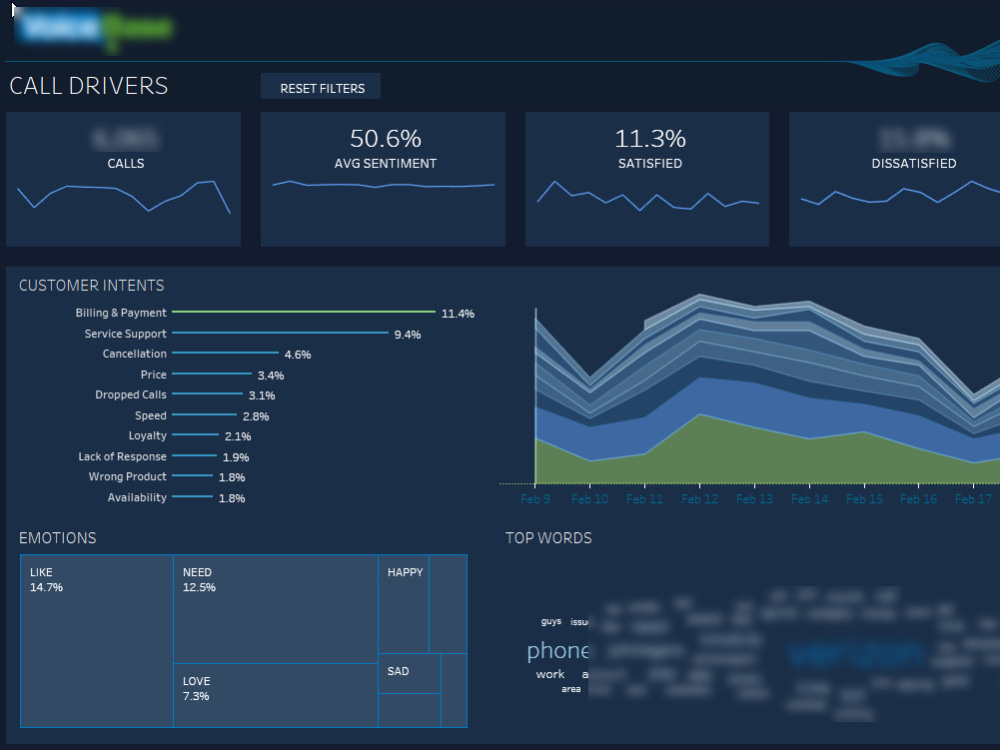Click the word guys in the word cloud
The image size is (1000, 750).
tap(550, 620)
